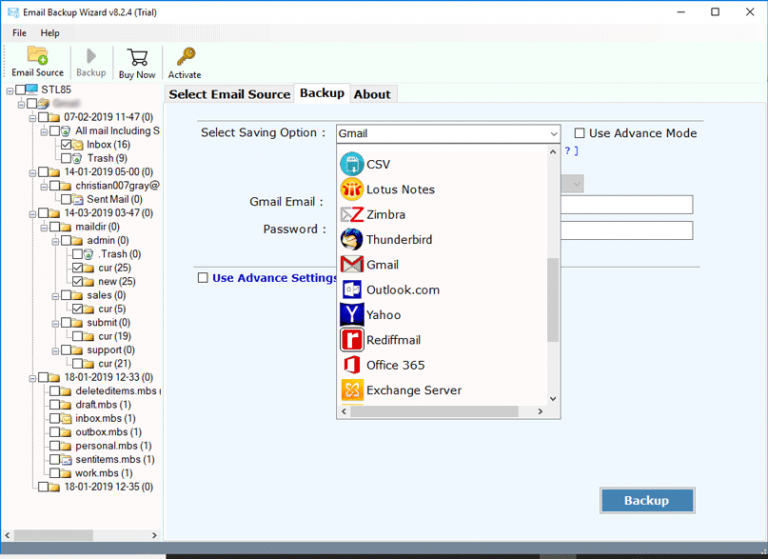Click the Buy Now cart icon
This screenshot has height=559, width=768.
coord(137,60)
